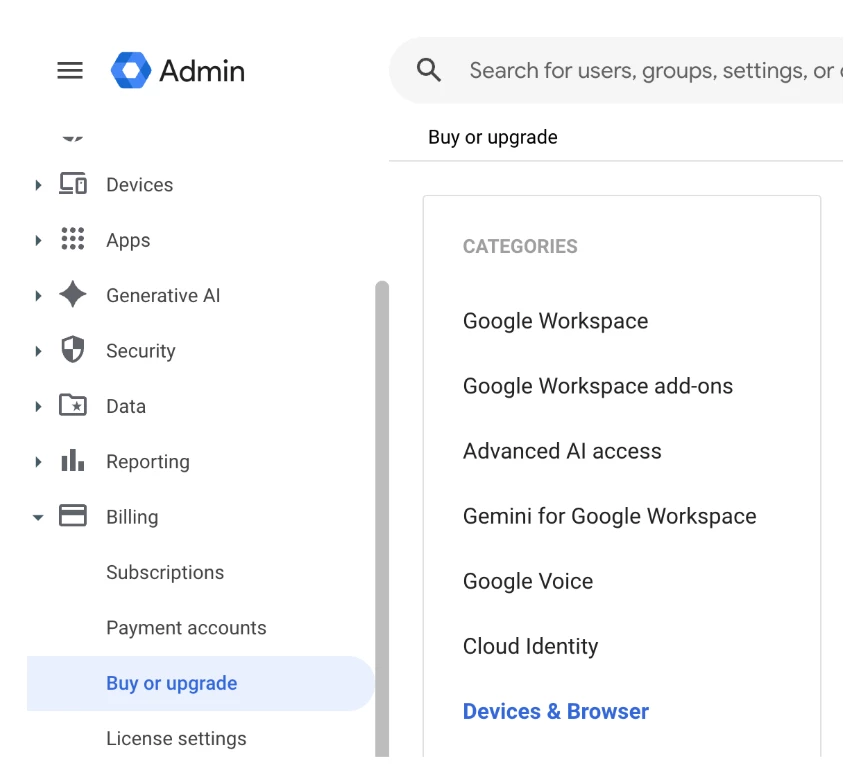Open the Devices menu label
The height and width of the screenshot is (784, 862).
click(x=140, y=185)
